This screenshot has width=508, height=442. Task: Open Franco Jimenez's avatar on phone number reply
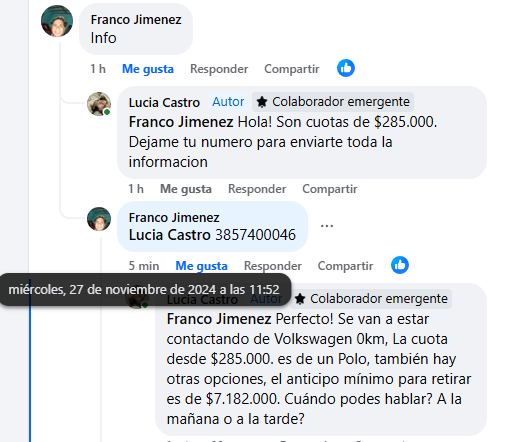point(99,219)
